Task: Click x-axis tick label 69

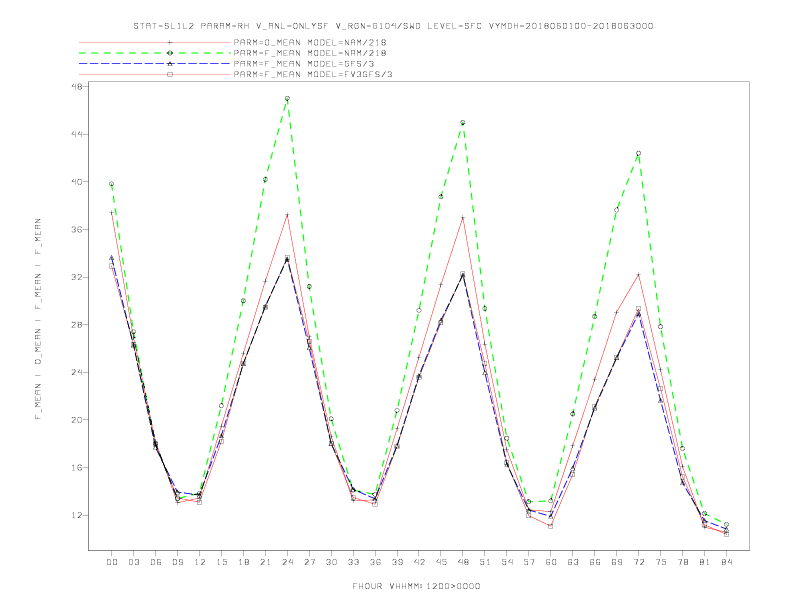Action: pyautogui.click(x=617, y=562)
